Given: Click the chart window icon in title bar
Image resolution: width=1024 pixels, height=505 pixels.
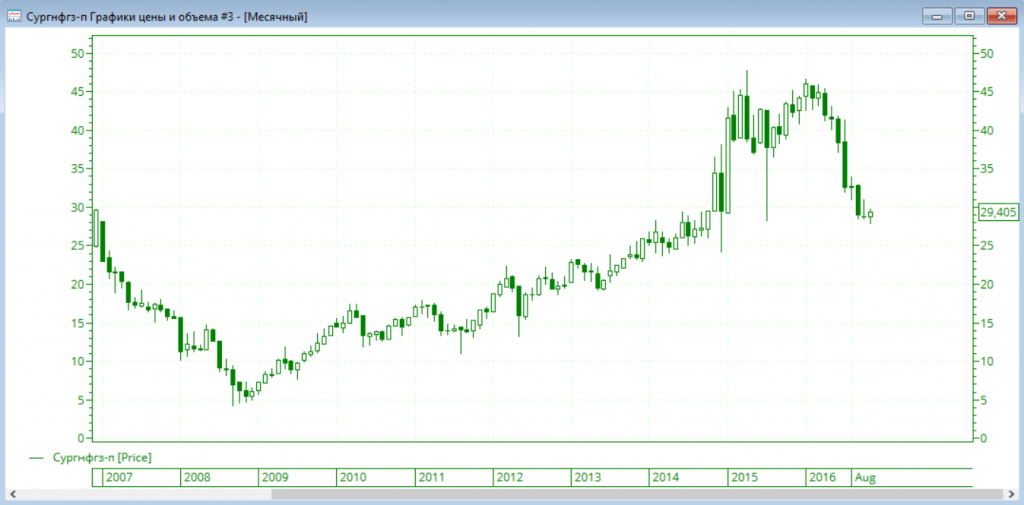Looking at the screenshot, I should click(x=15, y=16).
